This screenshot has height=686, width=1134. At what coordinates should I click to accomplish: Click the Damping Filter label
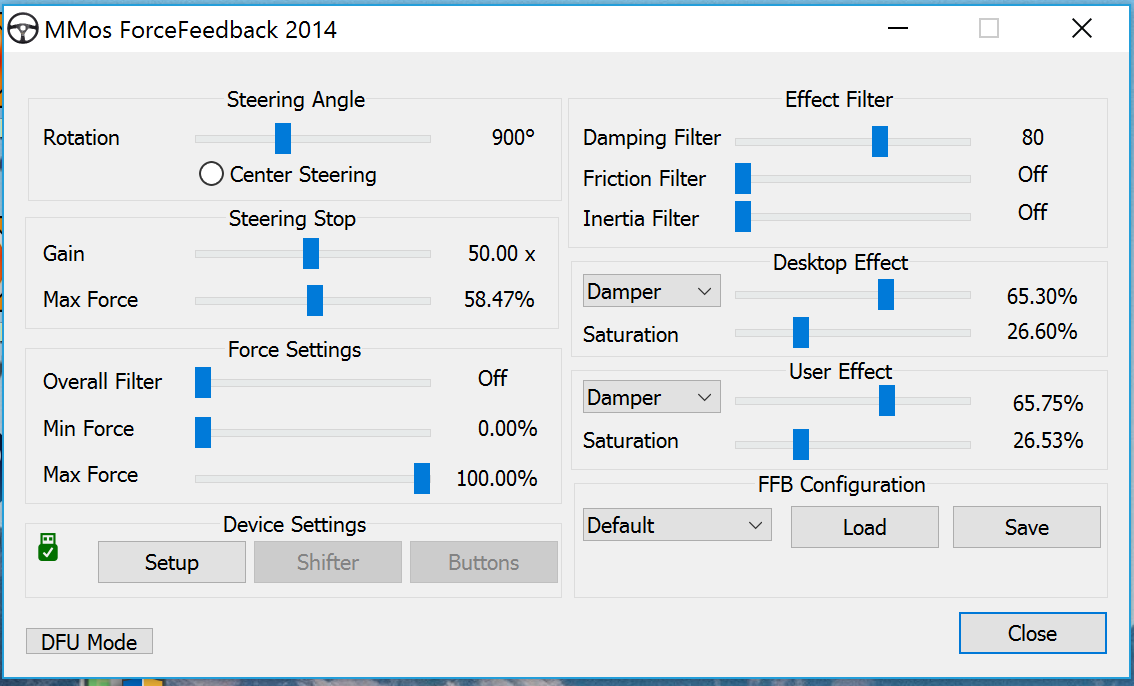[652, 137]
